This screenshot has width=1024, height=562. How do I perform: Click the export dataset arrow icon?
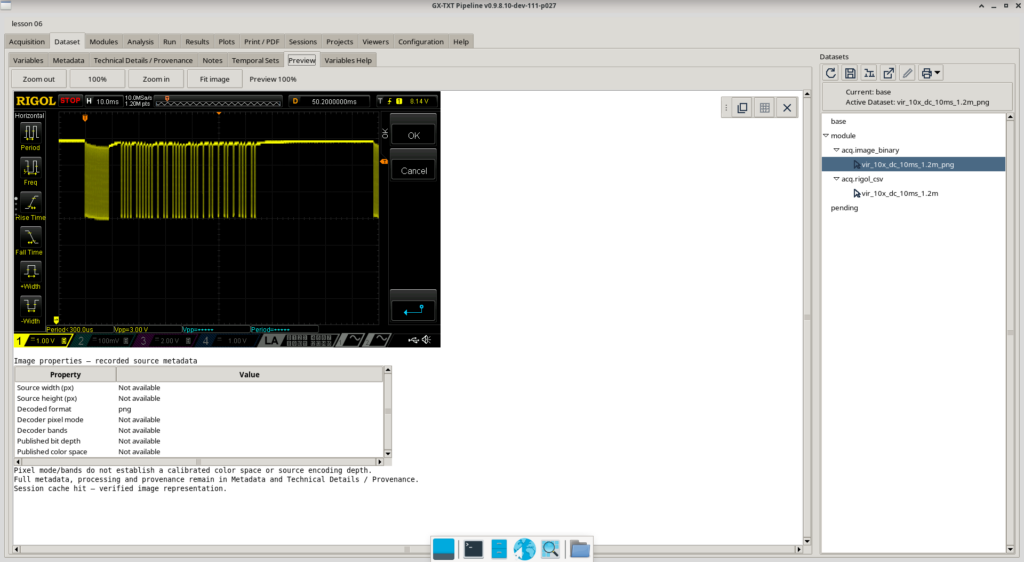[x=888, y=73]
